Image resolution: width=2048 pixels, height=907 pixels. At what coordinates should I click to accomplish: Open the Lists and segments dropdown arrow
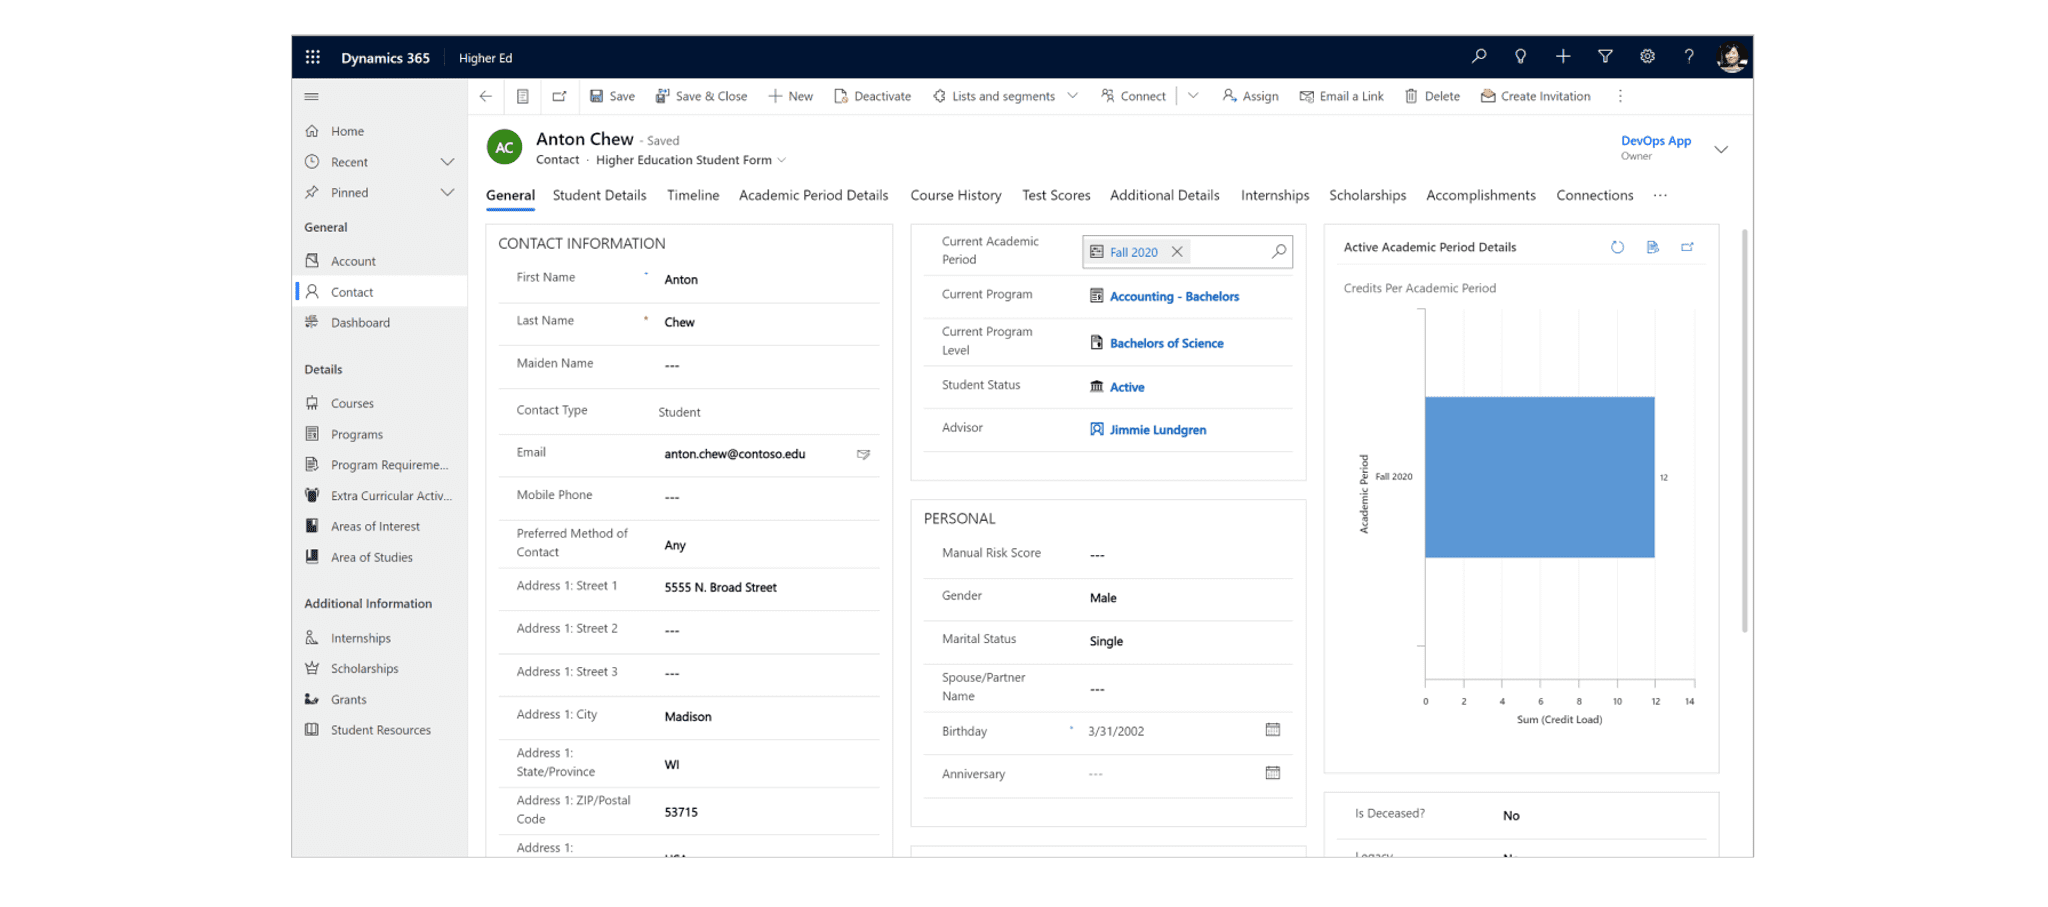click(x=1073, y=96)
